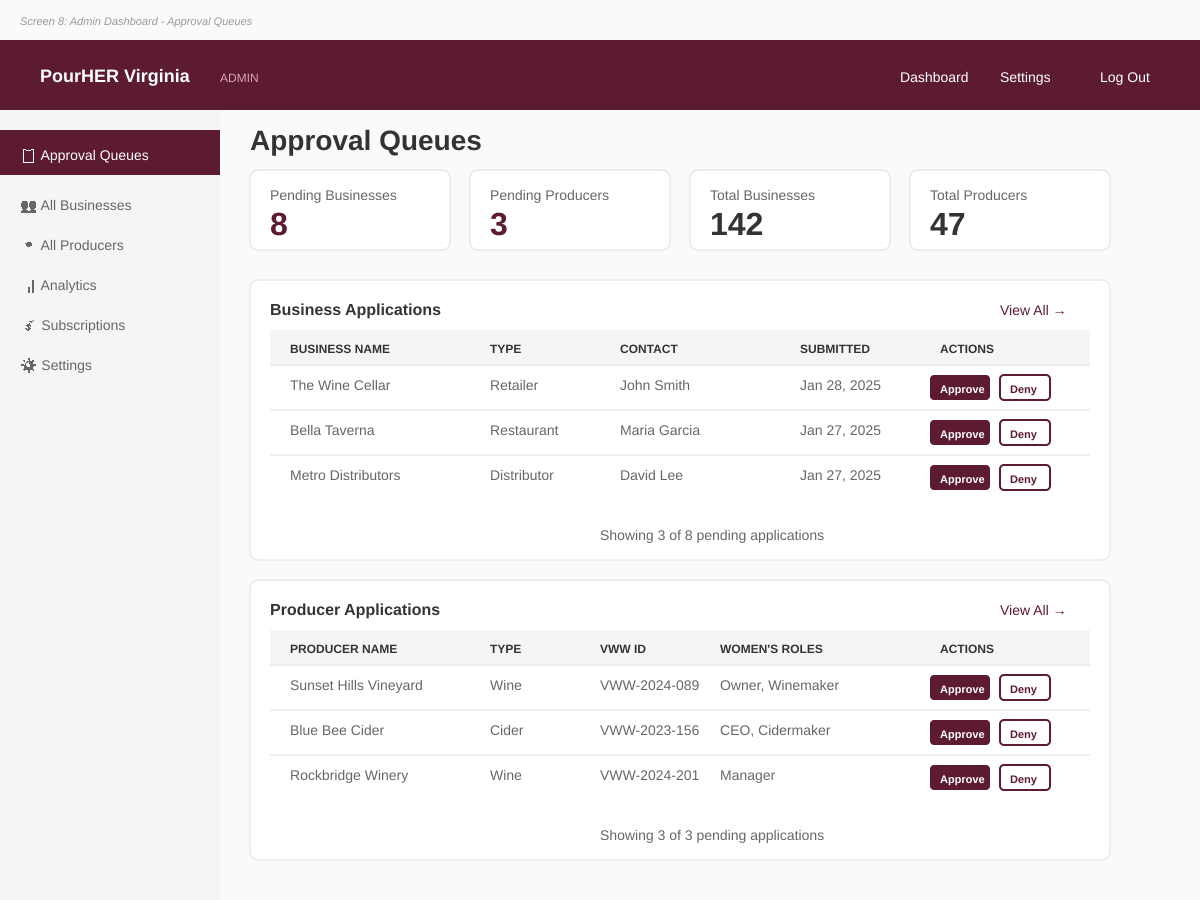This screenshot has width=1200, height=900.
Task: Click the VWW ID column header
Action: [x=623, y=649]
